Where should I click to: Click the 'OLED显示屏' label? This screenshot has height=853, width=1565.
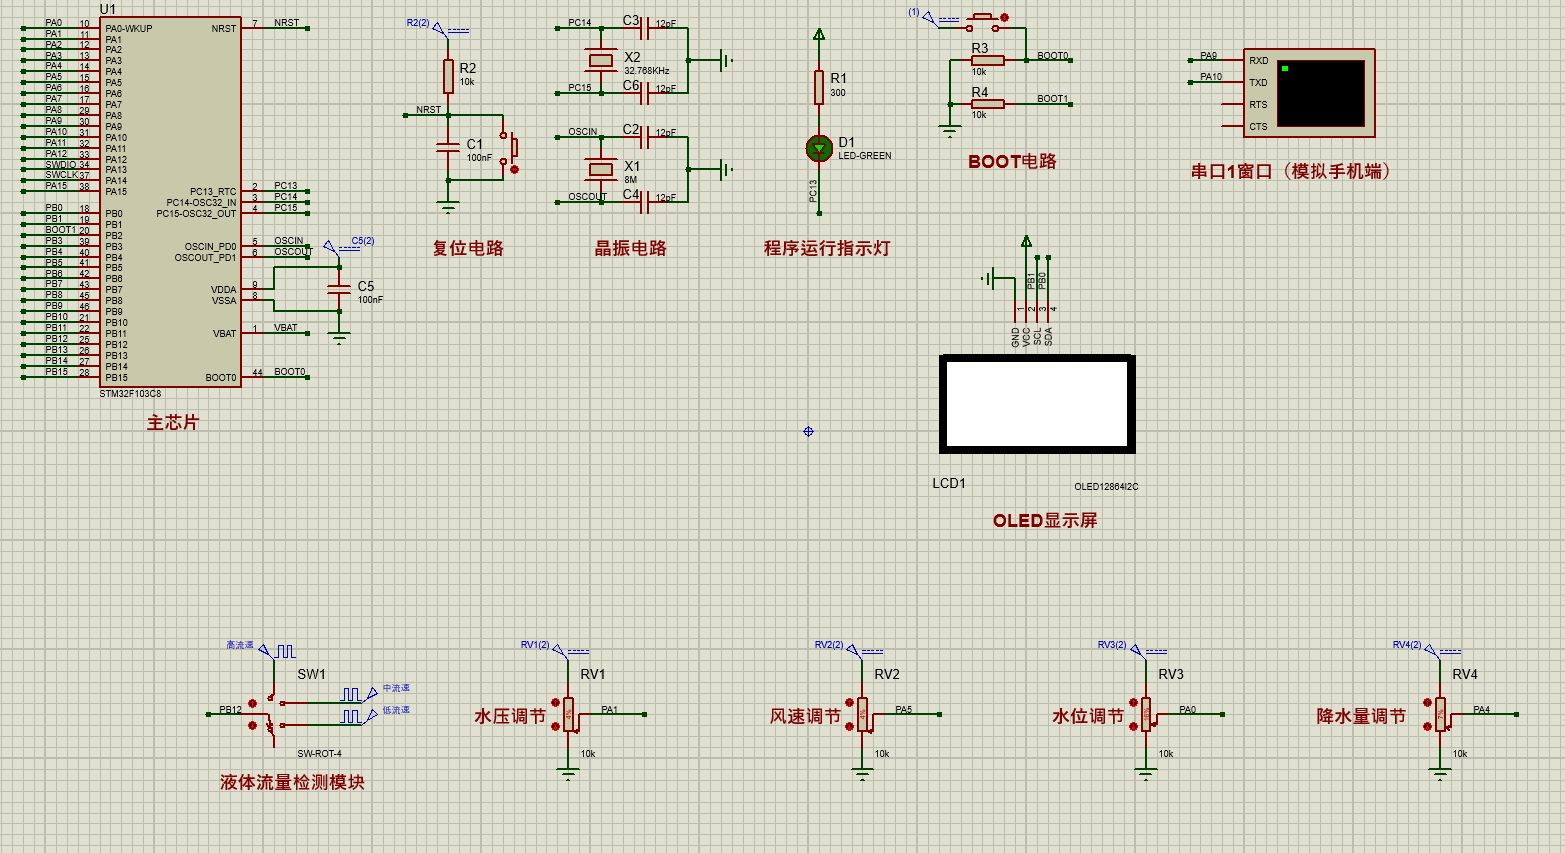[x=1045, y=520]
